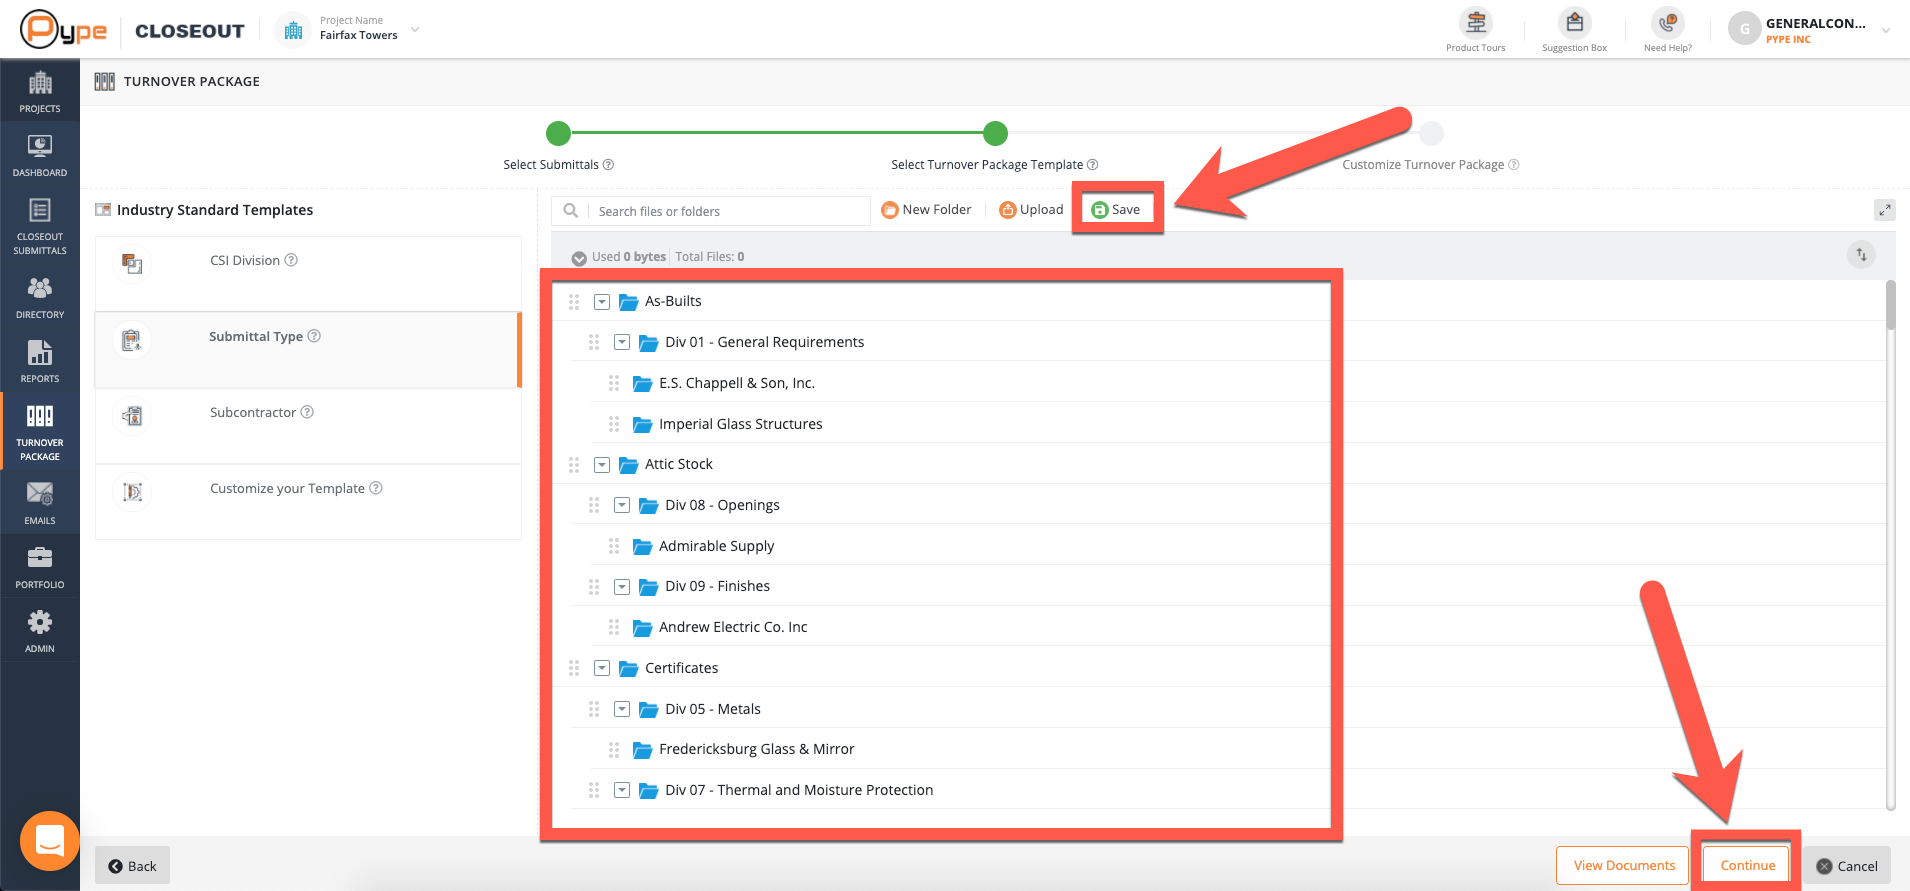
Task: Collapse Div 09 - Finishes folder
Action: click(x=622, y=586)
